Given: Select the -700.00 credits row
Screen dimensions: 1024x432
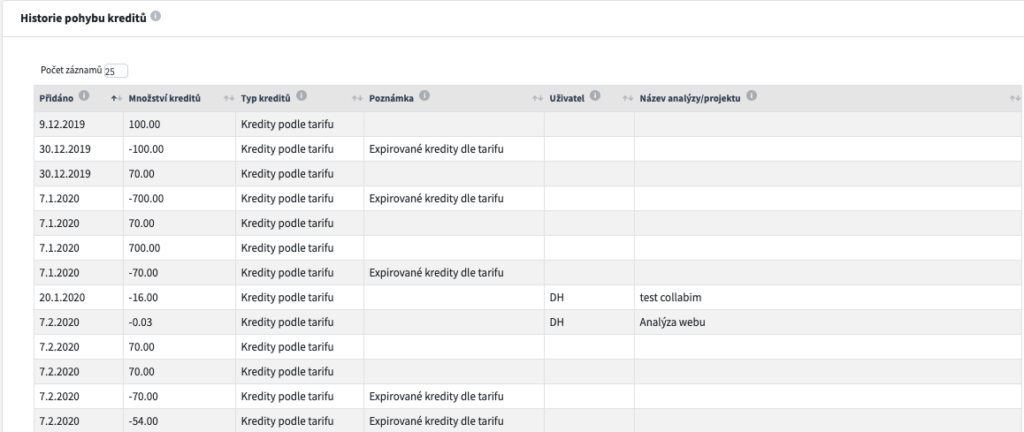Looking at the screenshot, I should (x=528, y=198).
